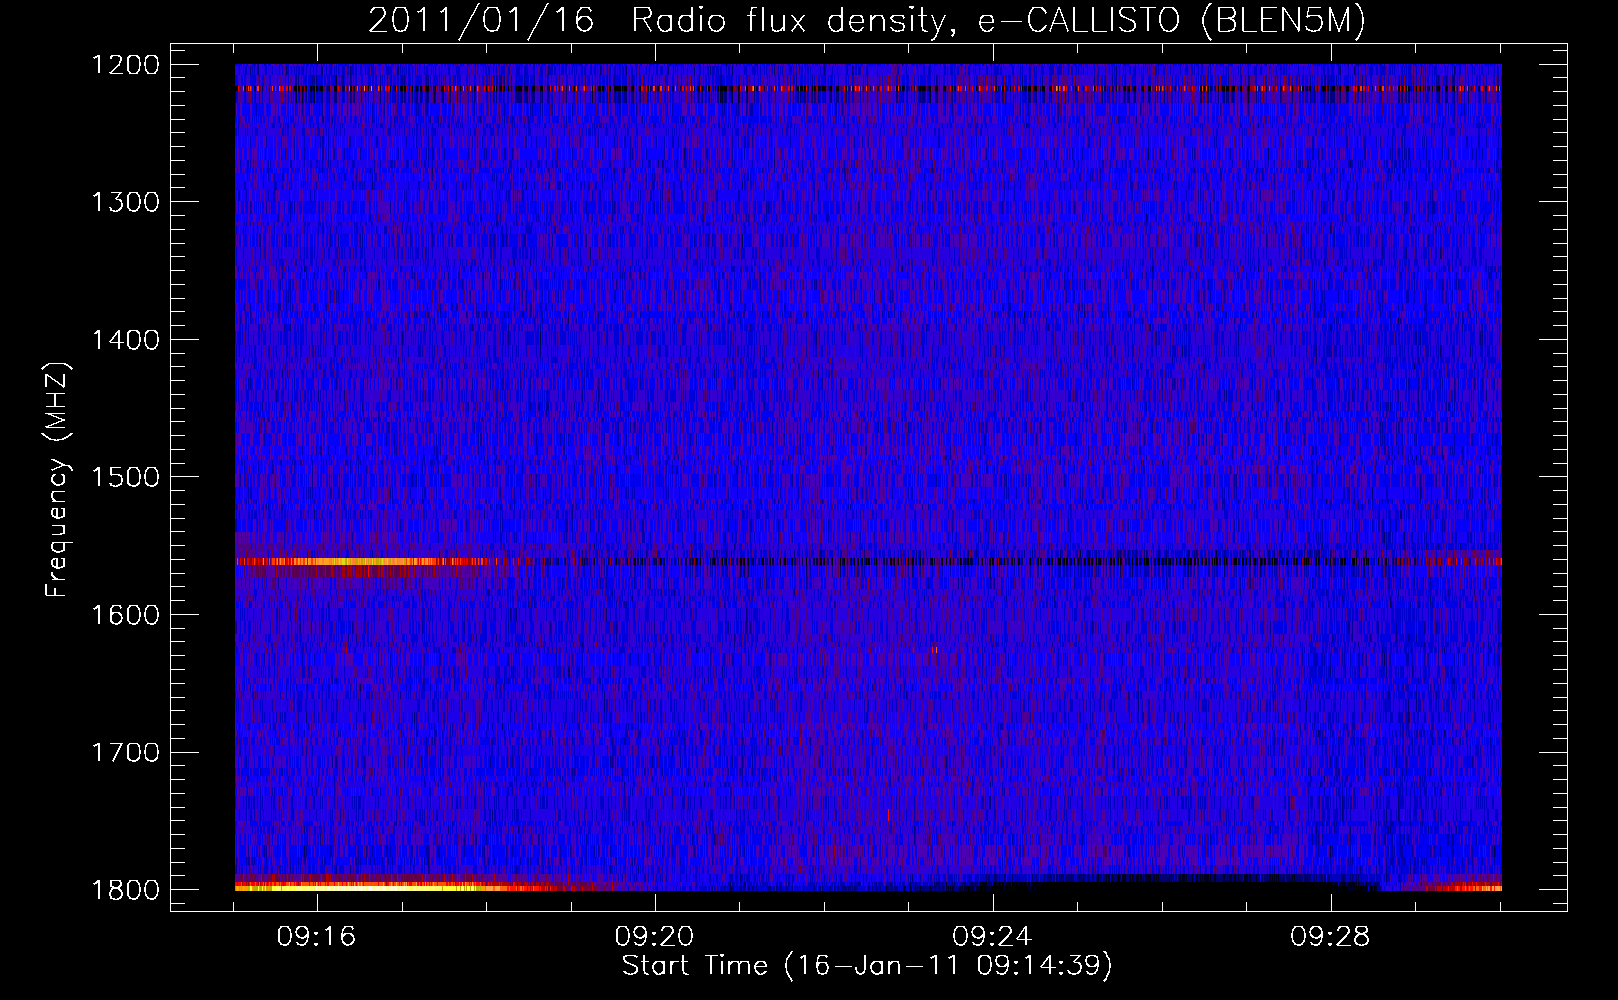Click the plot title with date 2011/01/16

(x=867, y=21)
